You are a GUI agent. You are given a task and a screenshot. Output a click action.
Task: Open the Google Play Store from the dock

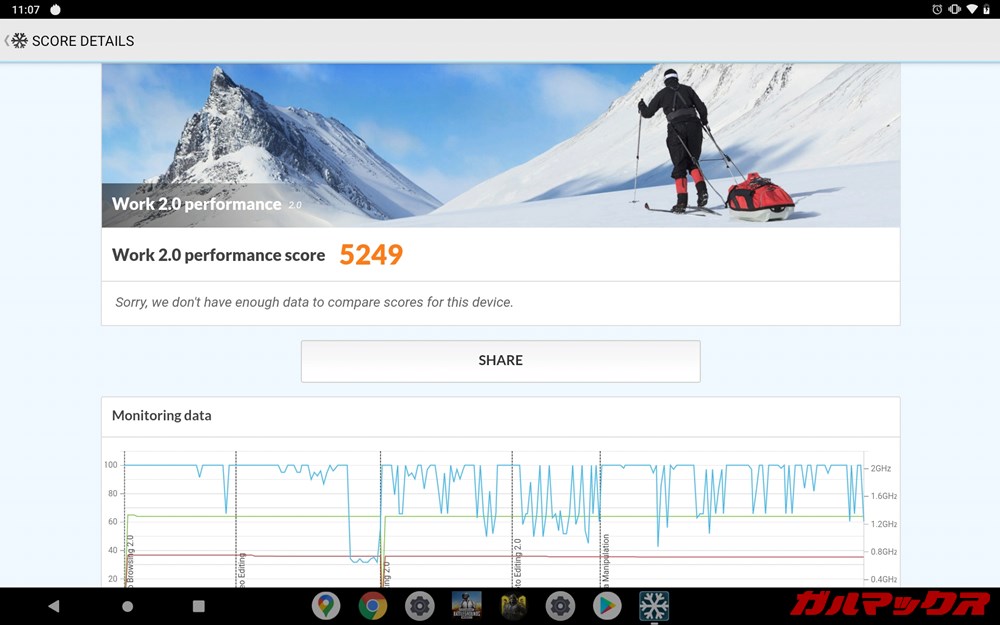[x=607, y=606]
